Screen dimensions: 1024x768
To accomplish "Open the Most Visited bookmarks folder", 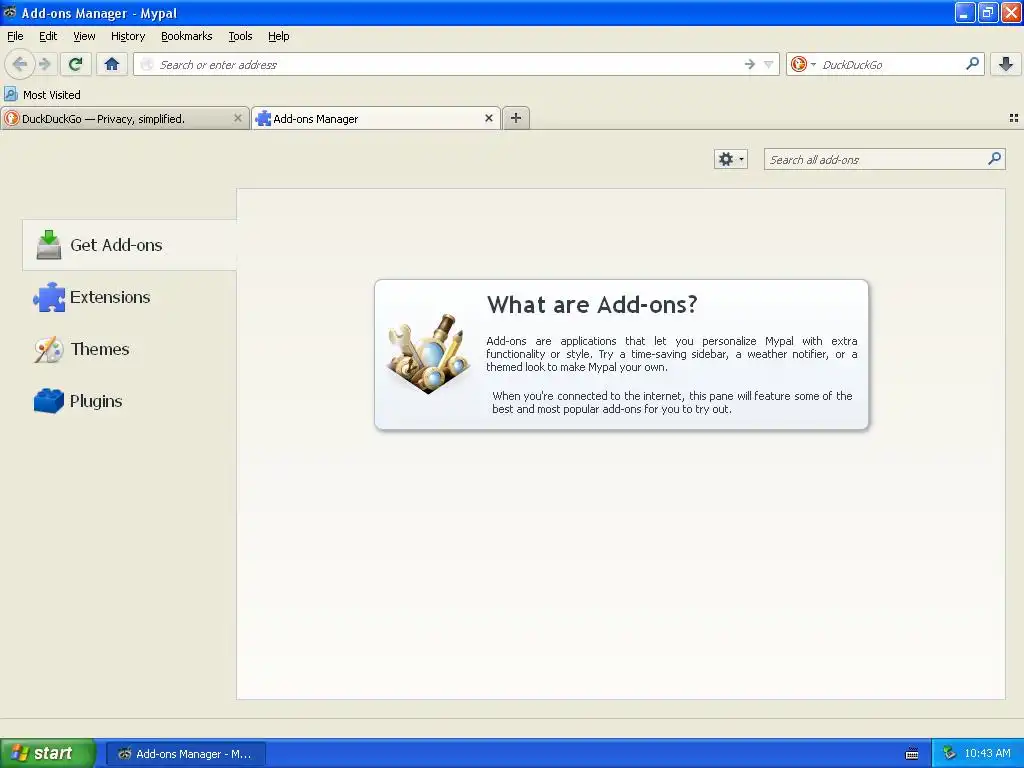I will pos(42,95).
